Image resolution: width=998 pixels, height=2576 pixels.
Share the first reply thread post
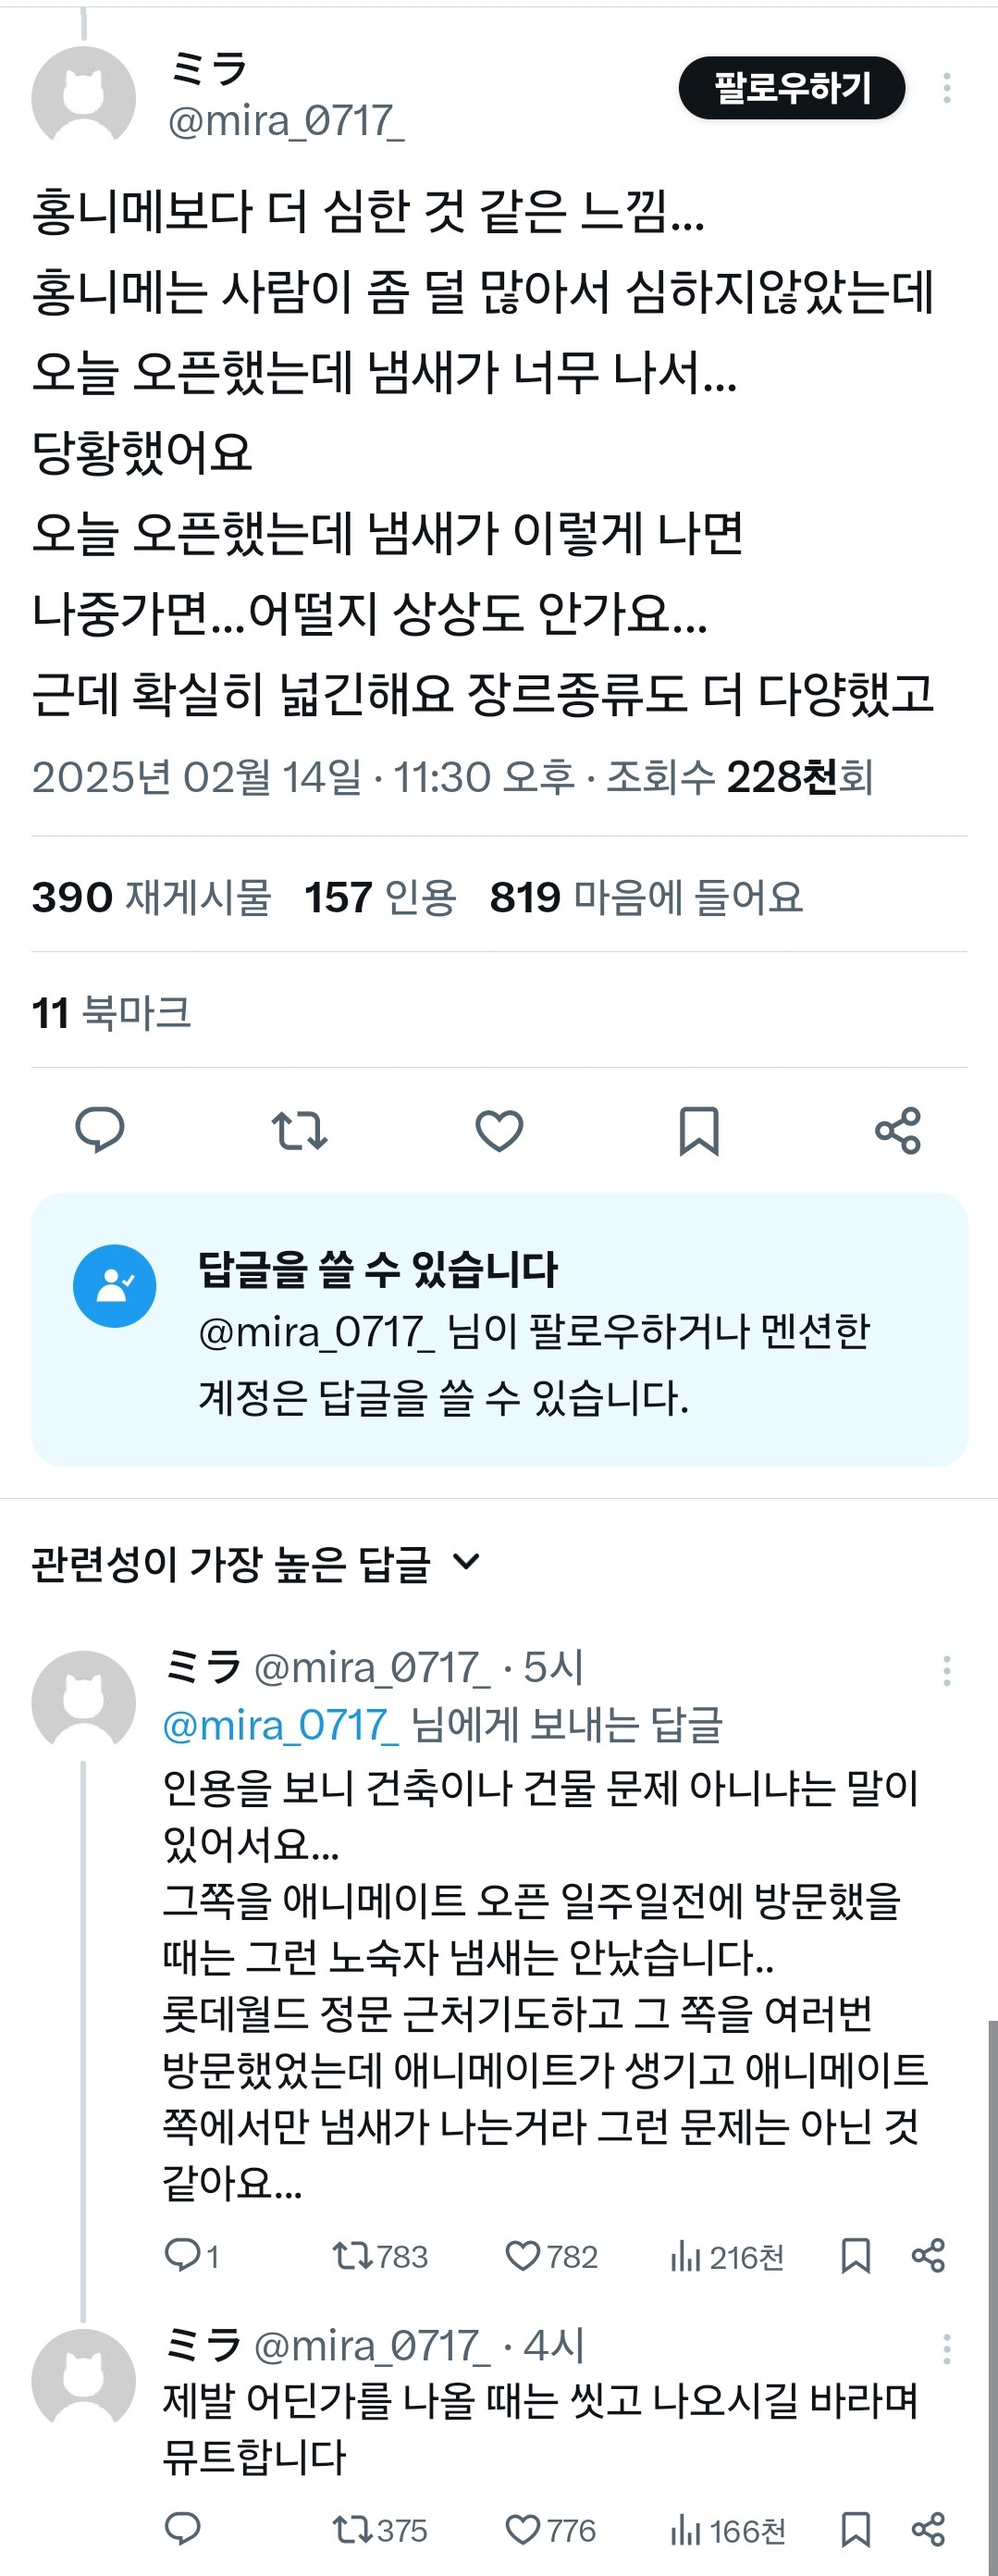point(928,2256)
